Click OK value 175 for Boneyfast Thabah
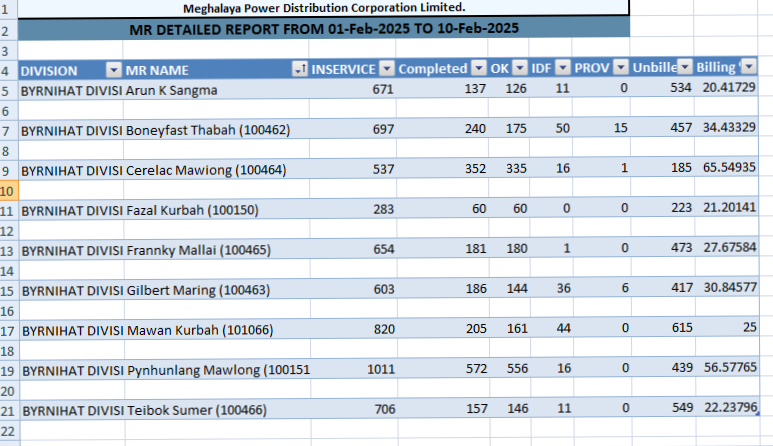Viewport: 773px width, 446px height. coord(509,129)
